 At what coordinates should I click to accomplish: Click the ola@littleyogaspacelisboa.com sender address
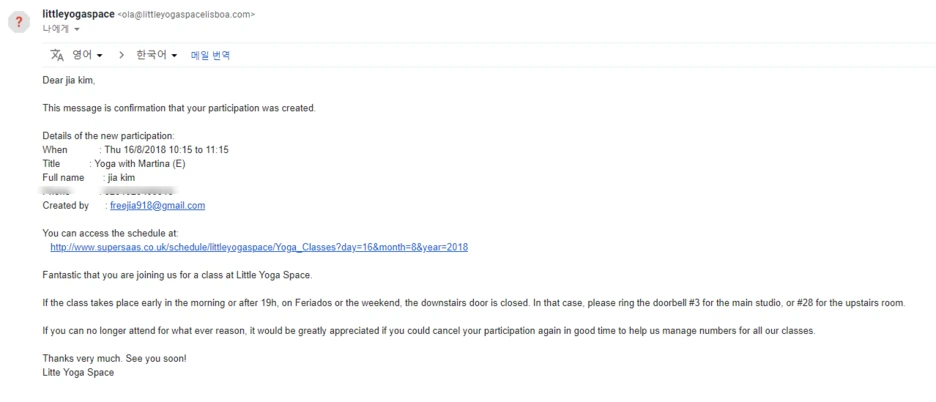point(186,15)
